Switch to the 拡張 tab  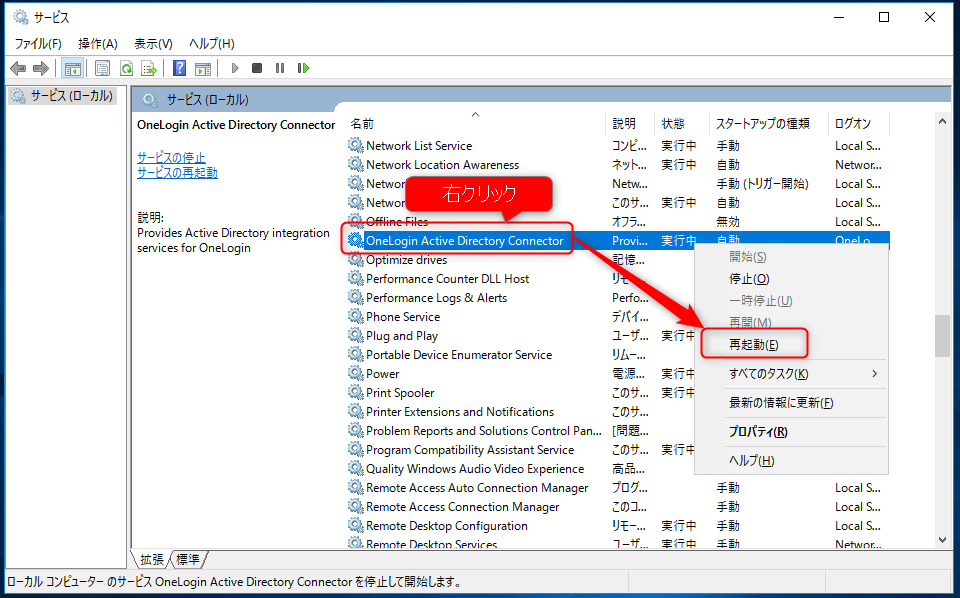coord(151,559)
